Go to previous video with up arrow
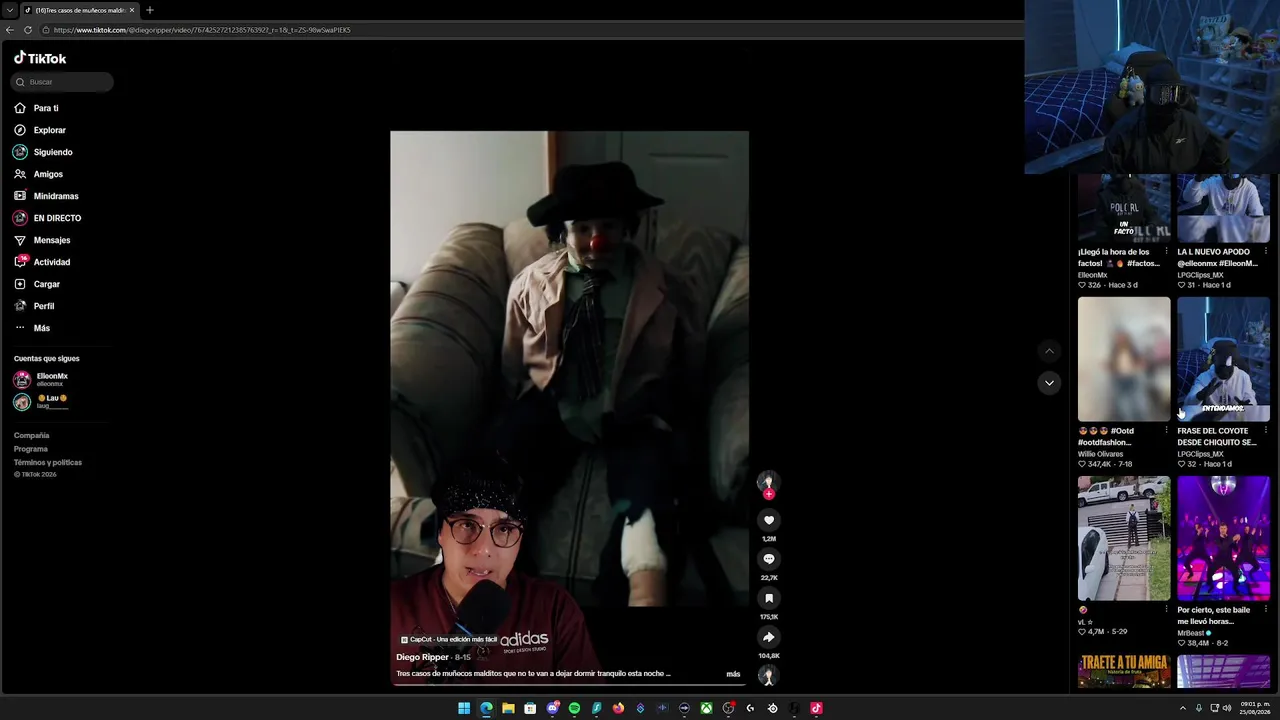1280x720 pixels. (x=1049, y=351)
